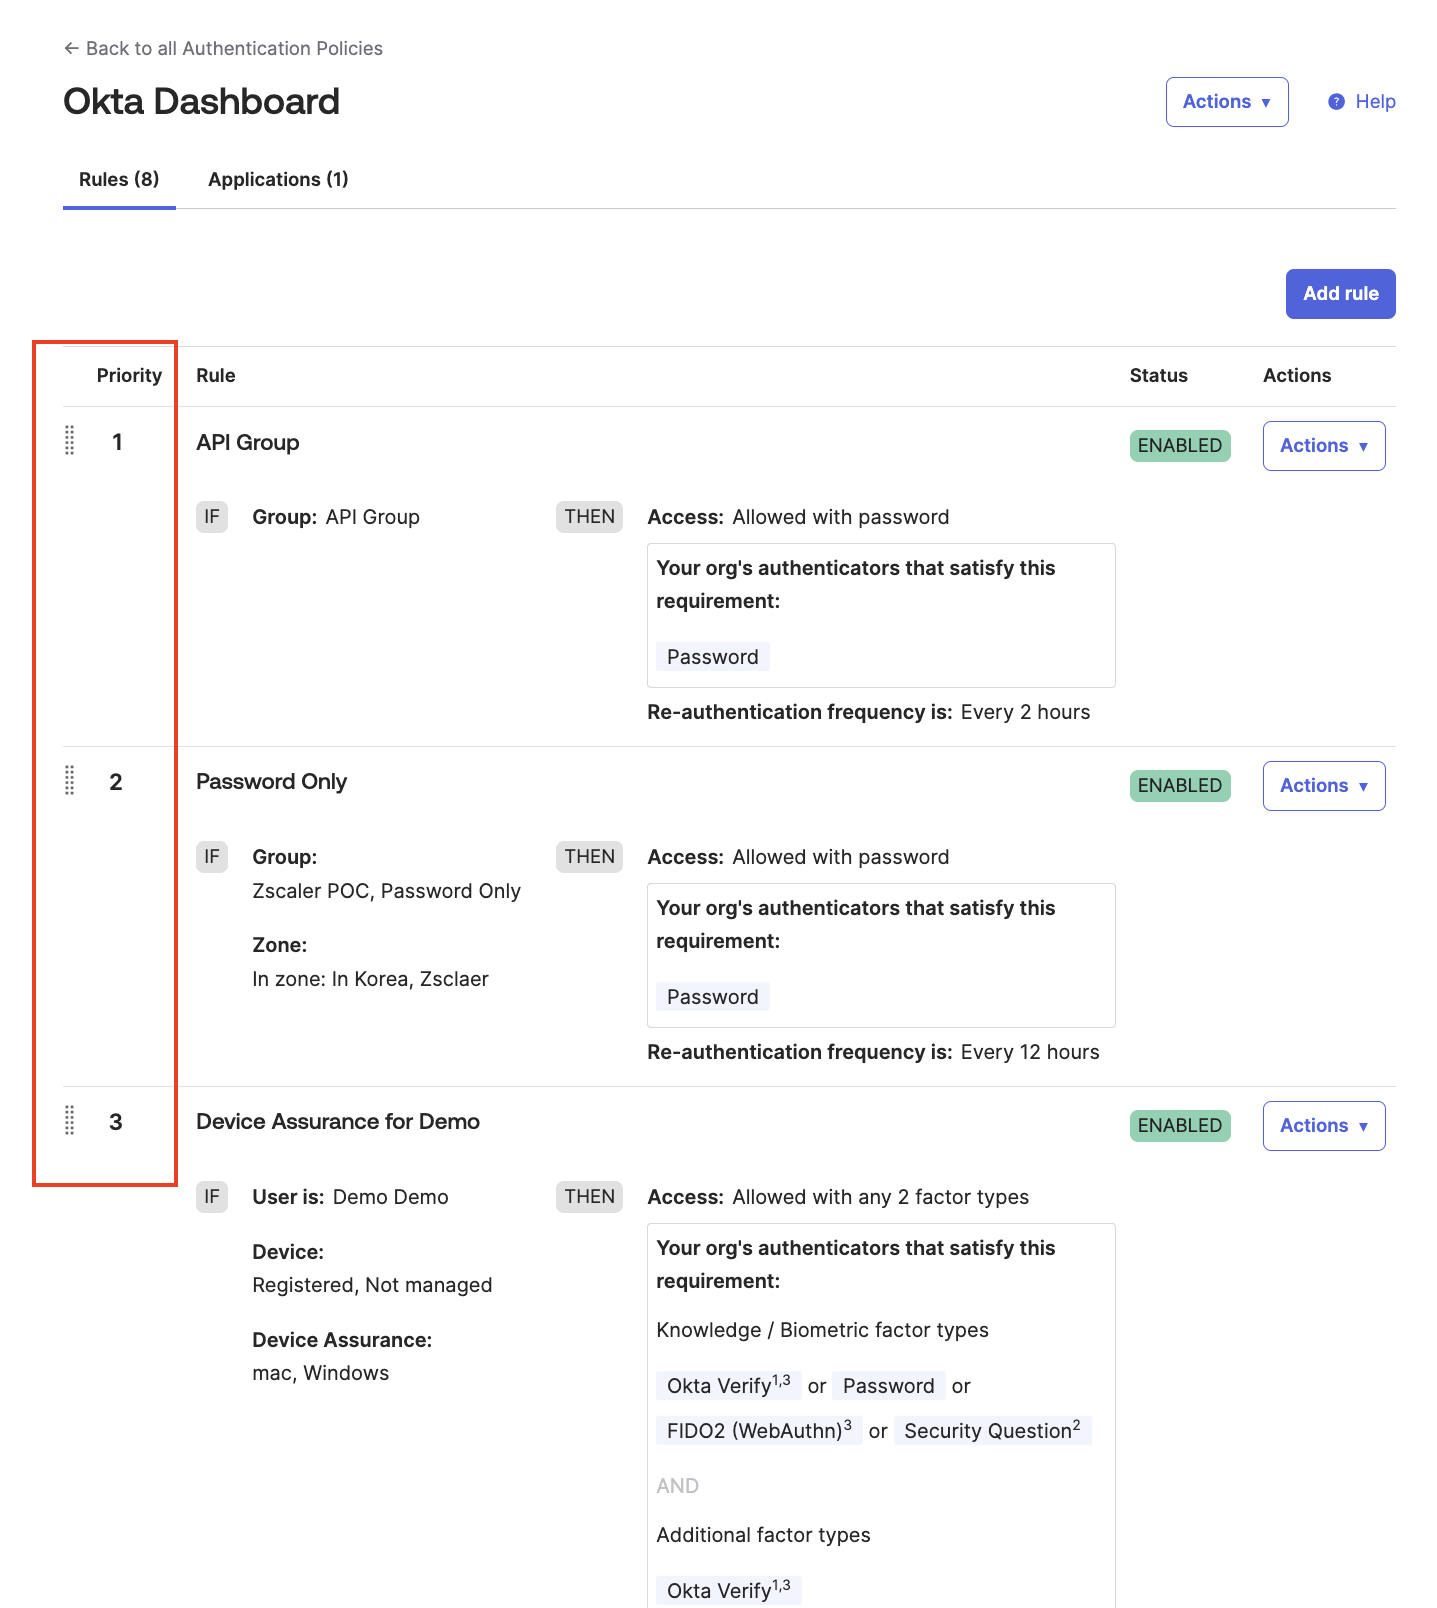Click the ENABLED status of API Group
Image resolution: width=1437 pixels, height=1608 pixels.
(1179, 446)
